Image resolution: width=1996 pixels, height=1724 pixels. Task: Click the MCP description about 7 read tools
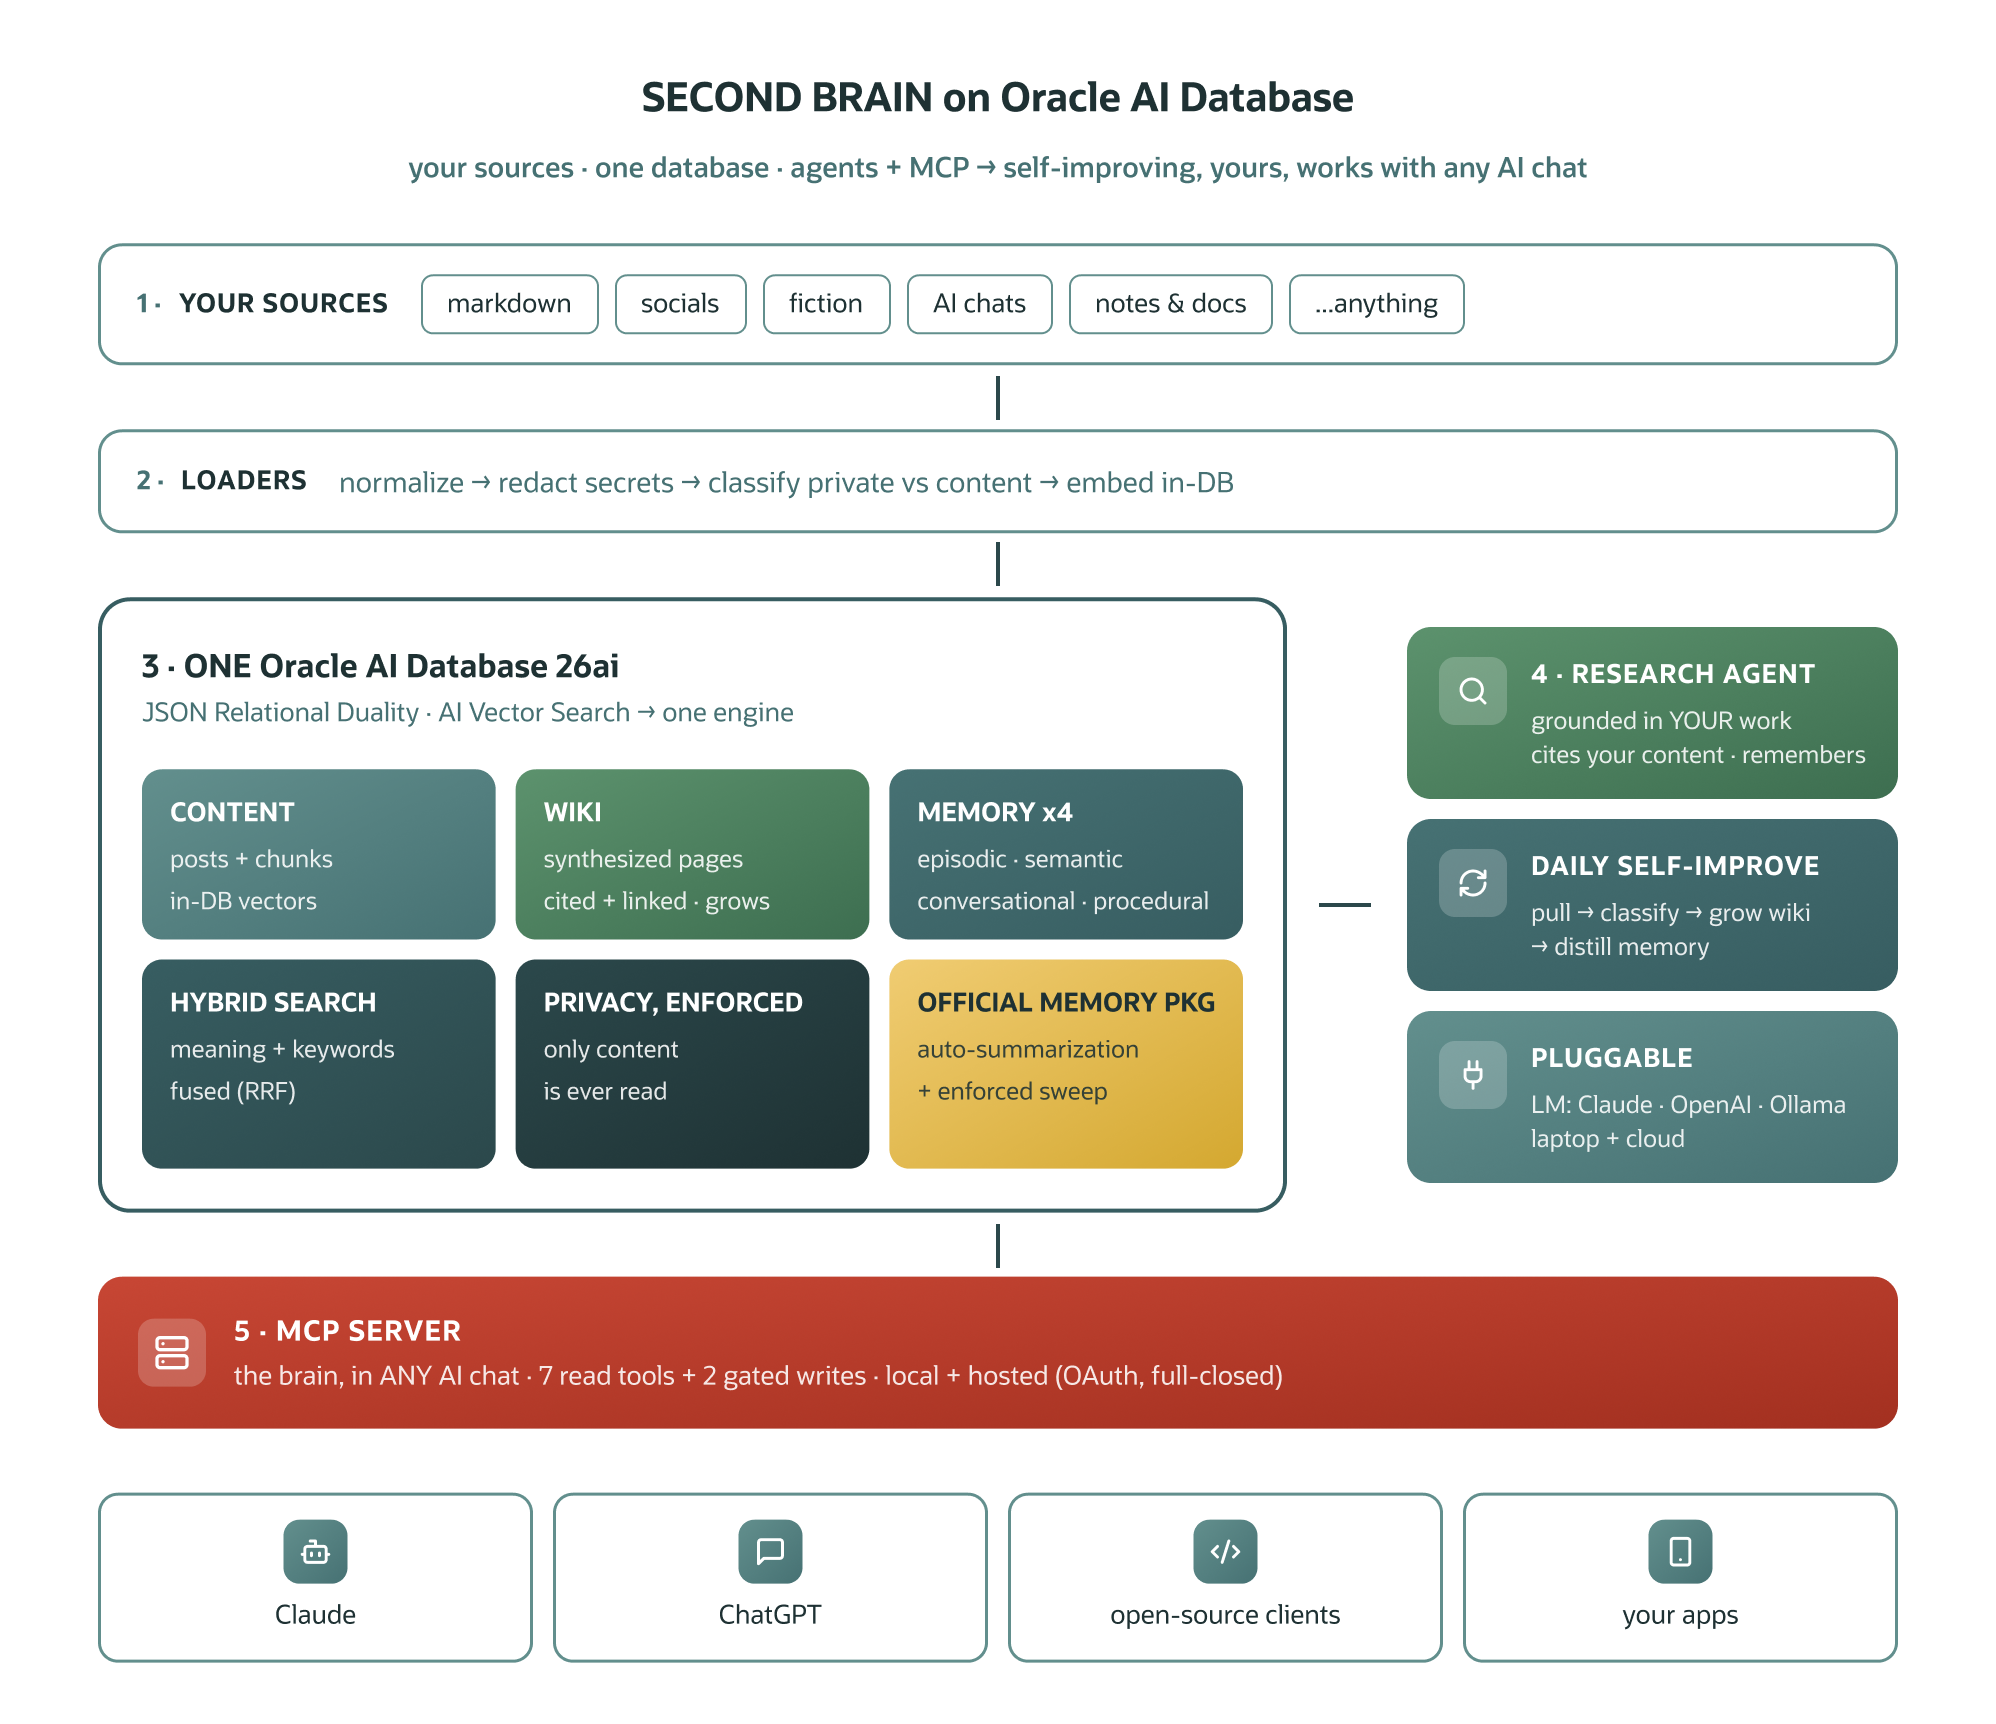(x=758, y=1376)
